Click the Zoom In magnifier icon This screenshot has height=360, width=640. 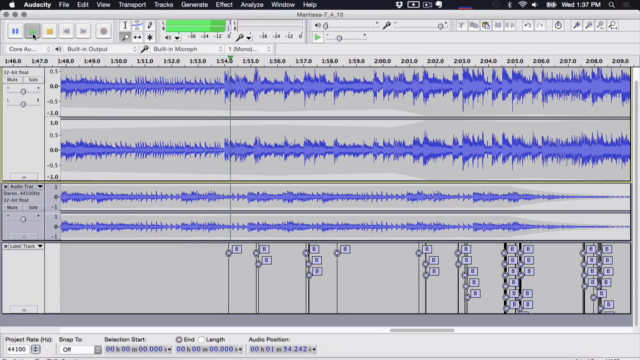click(x=576, y=25)
